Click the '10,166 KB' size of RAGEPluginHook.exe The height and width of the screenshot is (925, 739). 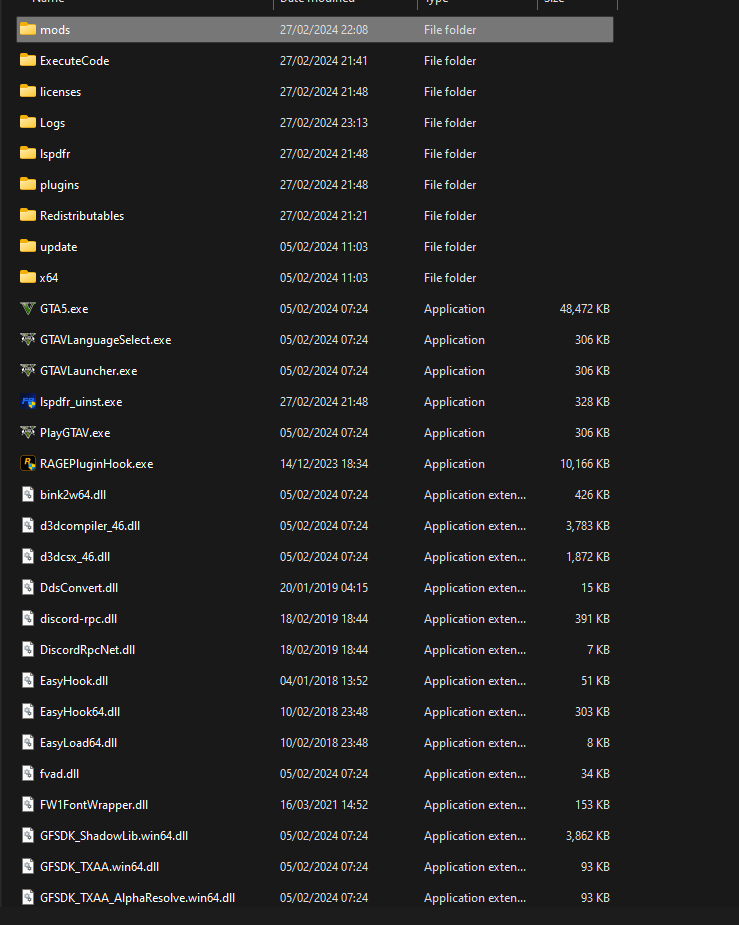tap(584, 464)
